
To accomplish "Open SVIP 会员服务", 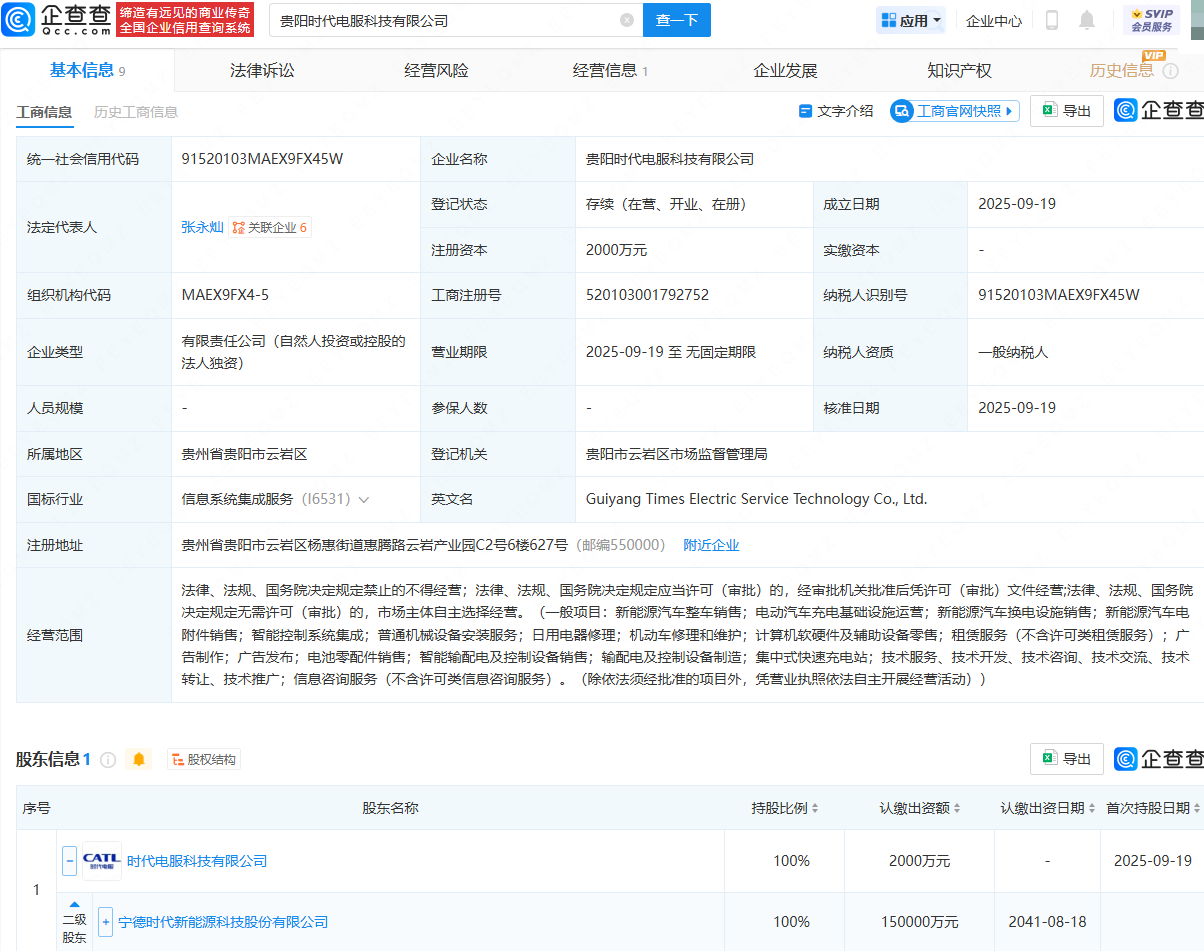I will pos(1151,20).
